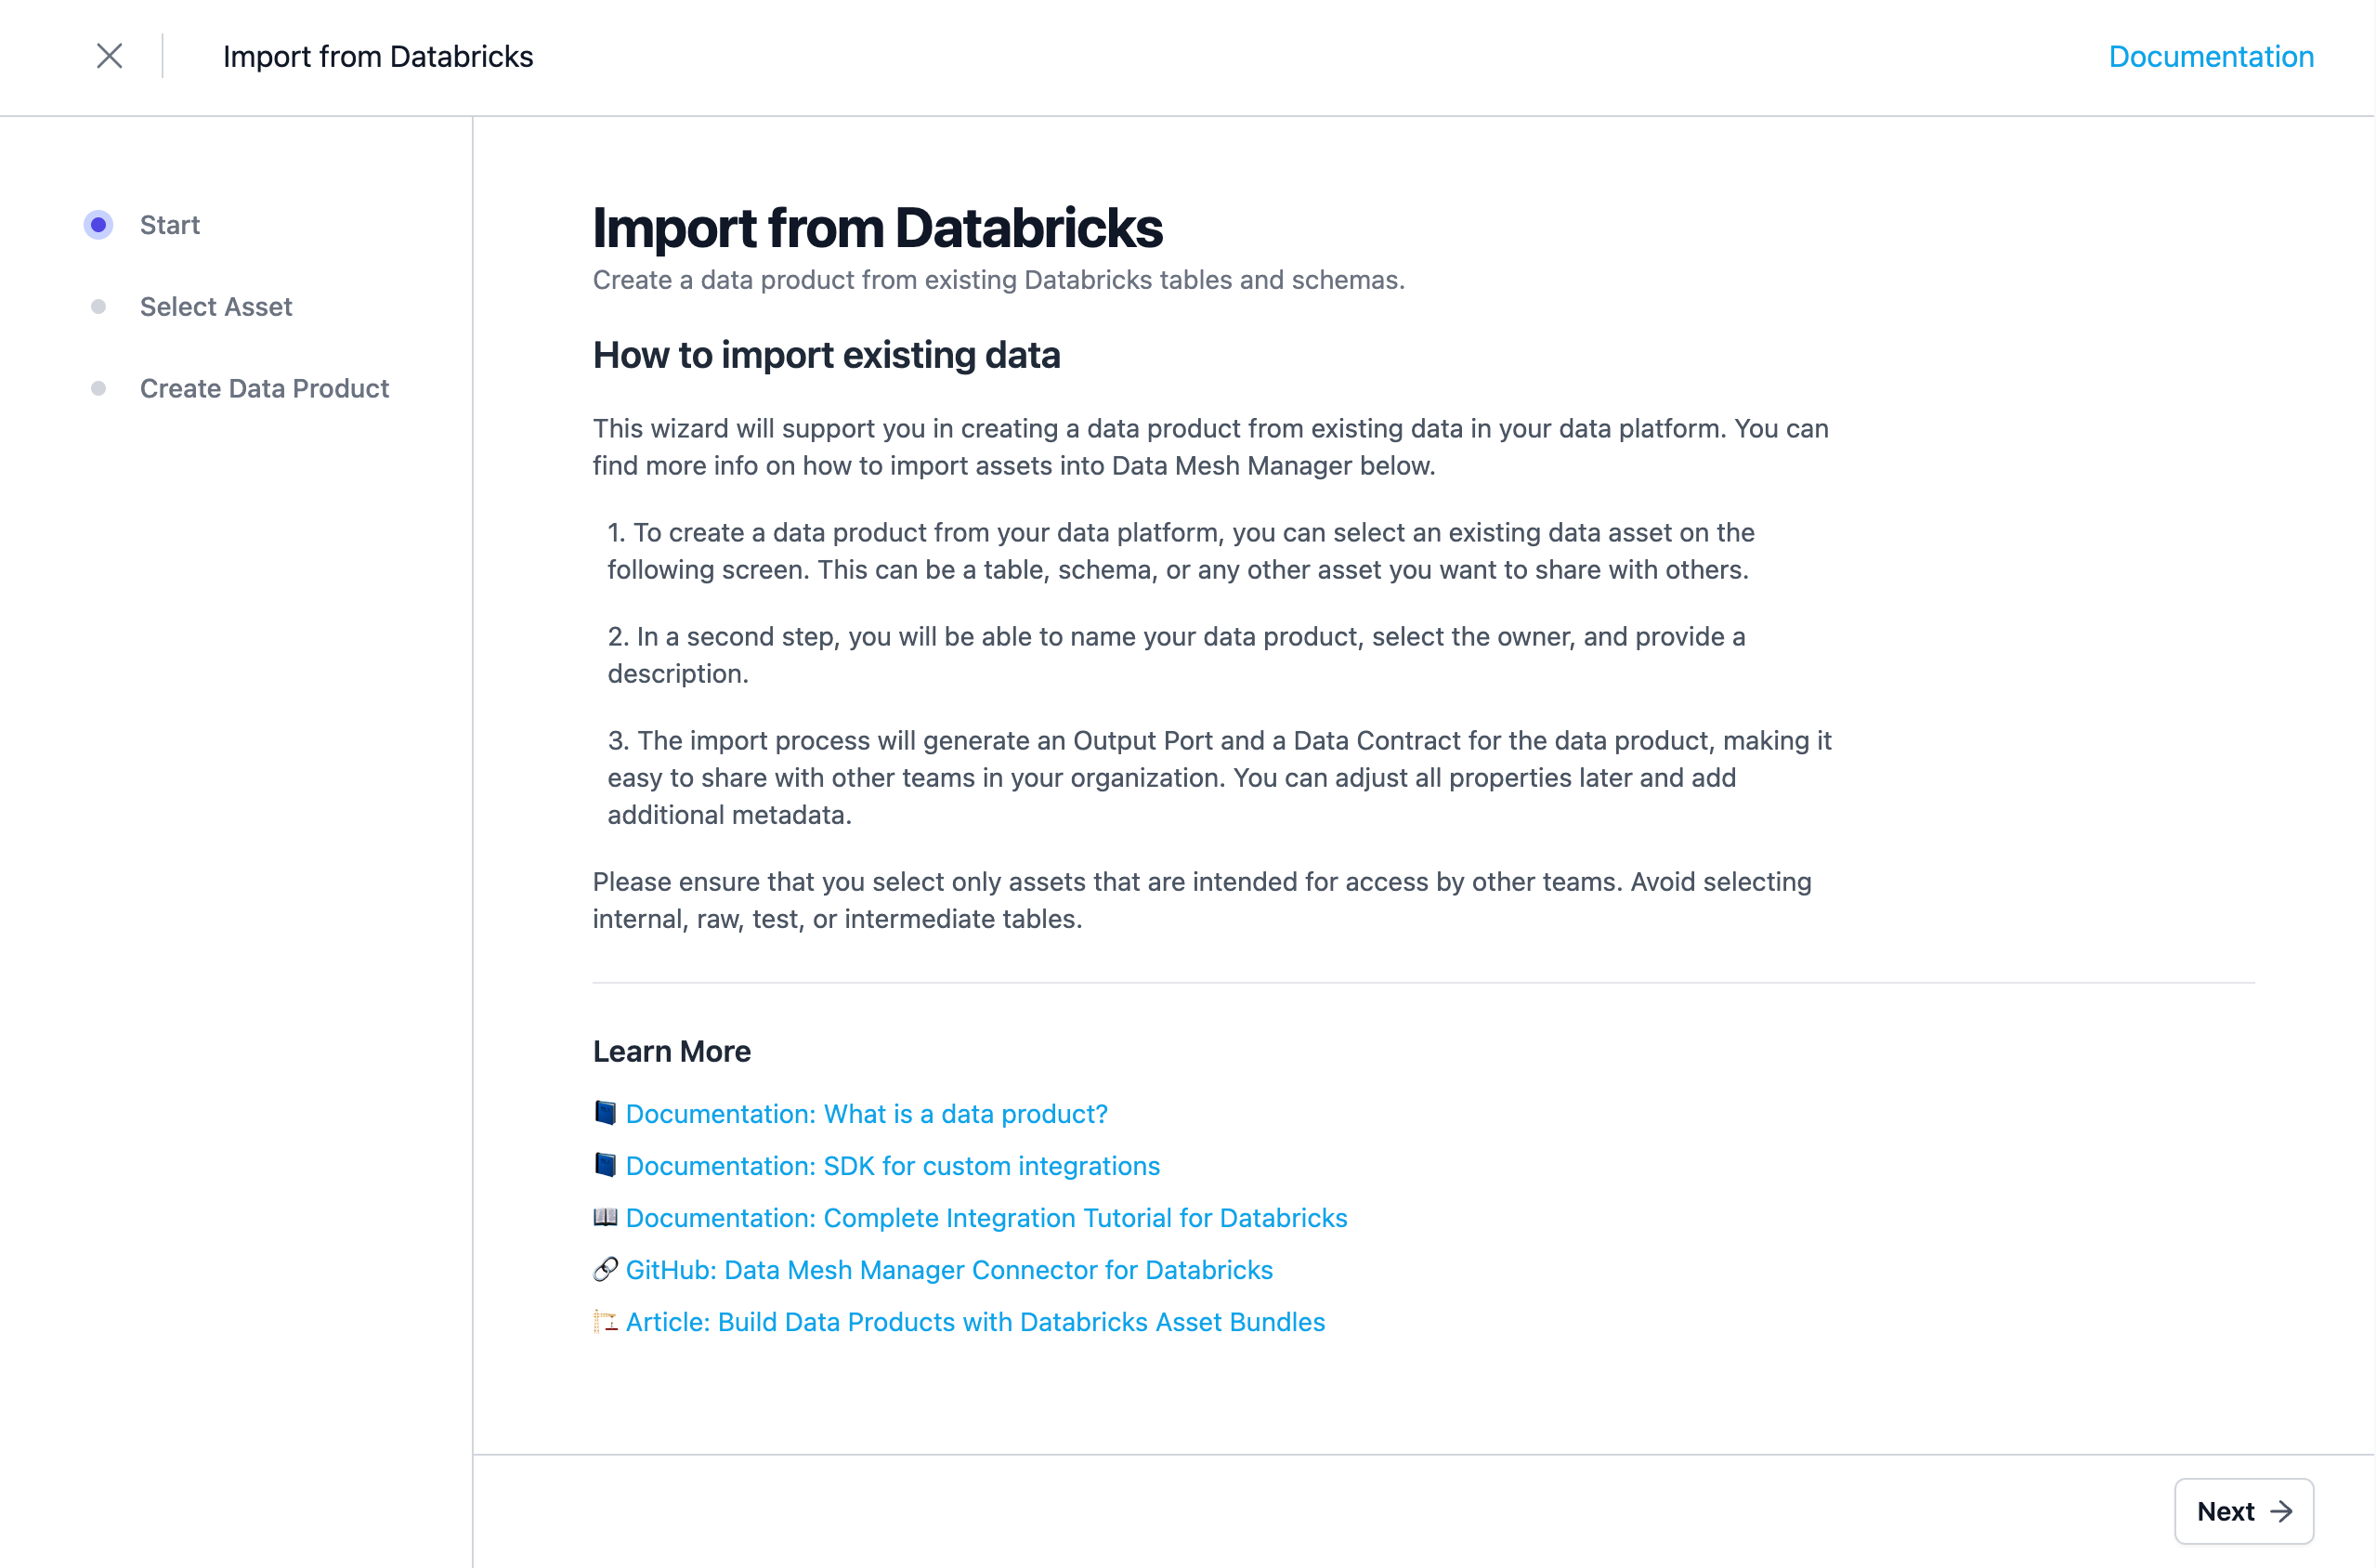
Task: Open SDK for custom integrations documentation
Action: click(892, 1166)
